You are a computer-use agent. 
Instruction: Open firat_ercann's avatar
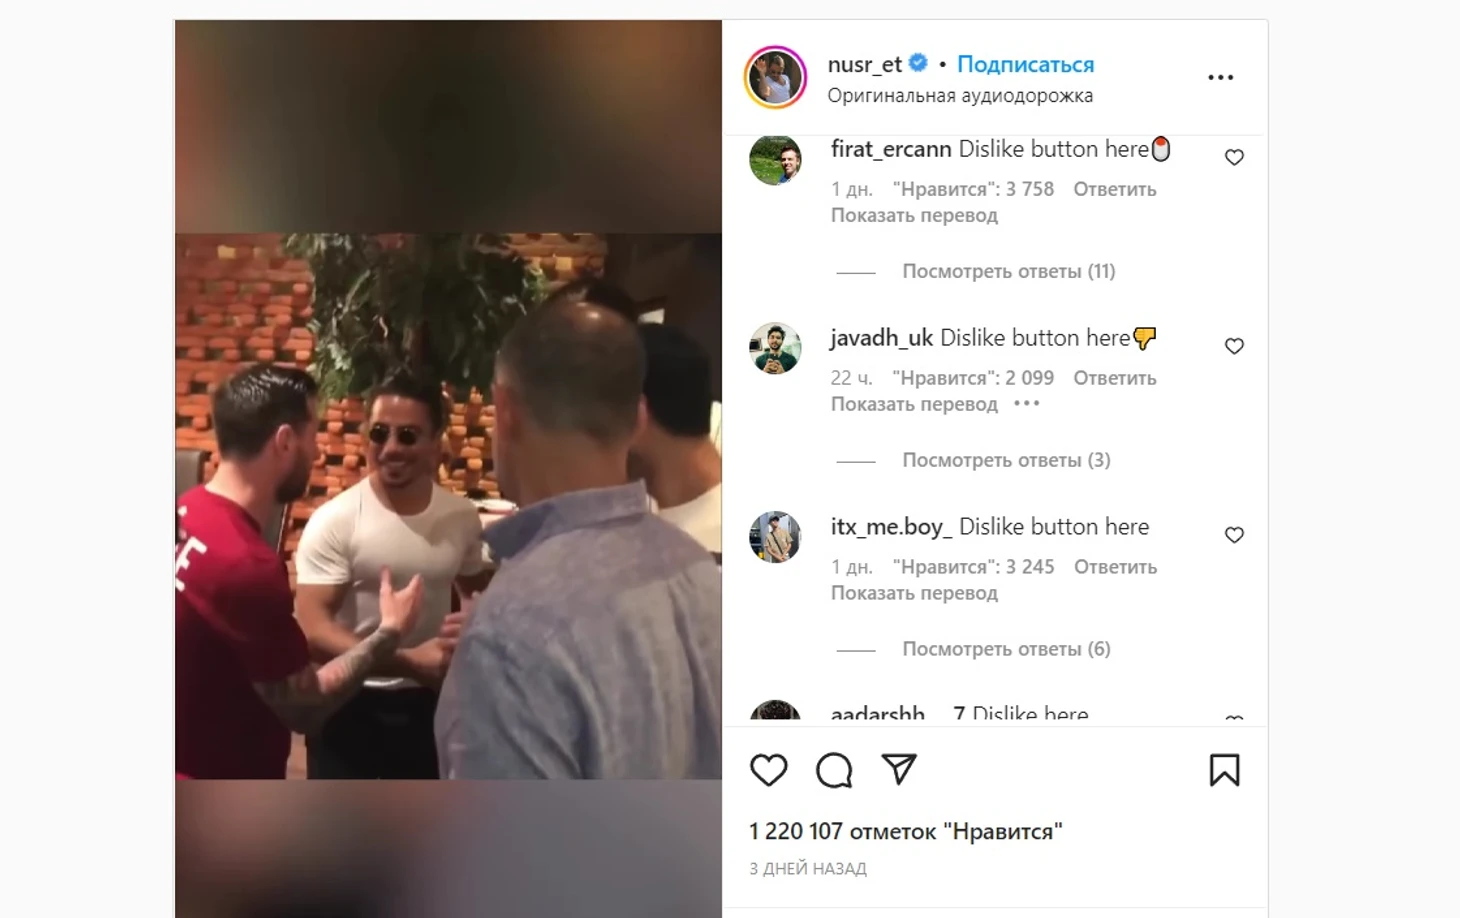775,159
